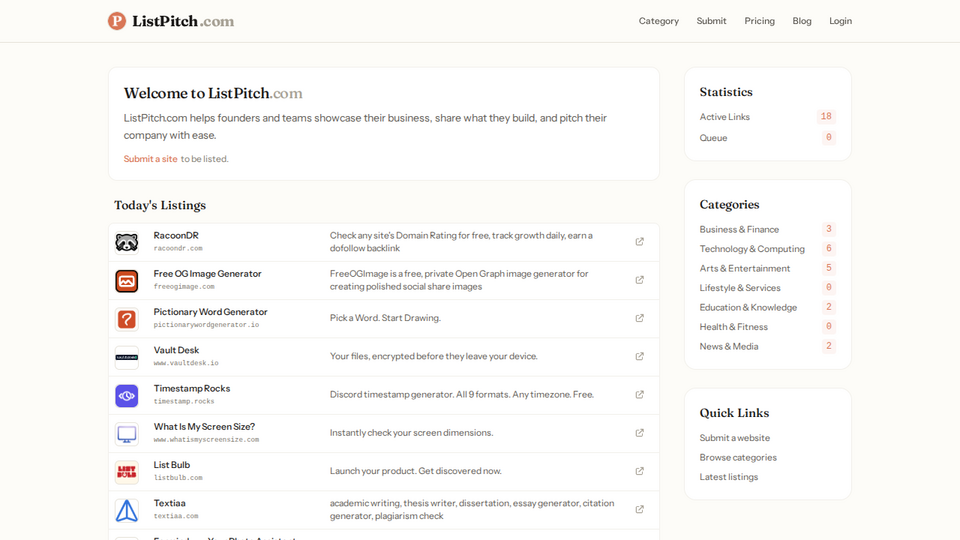Click 'Submit a website' quick link

click(x=735, y=438)
